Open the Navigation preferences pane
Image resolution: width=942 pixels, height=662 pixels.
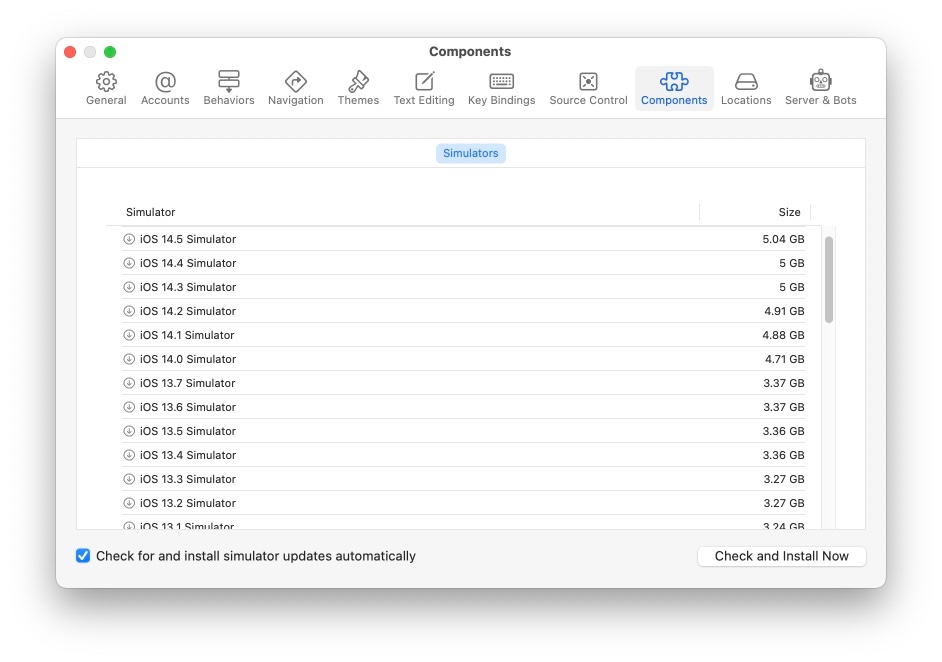pos(295,88)
